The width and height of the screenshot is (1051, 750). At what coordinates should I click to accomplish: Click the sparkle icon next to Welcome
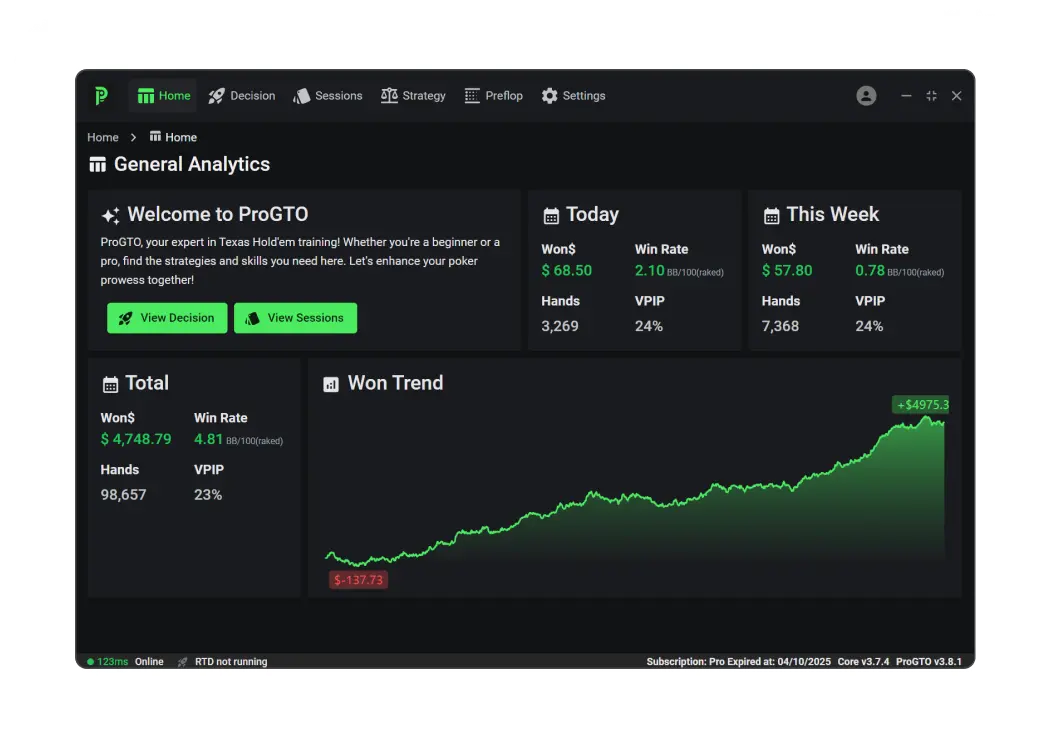pyautogui.click(x=110, y=216)
